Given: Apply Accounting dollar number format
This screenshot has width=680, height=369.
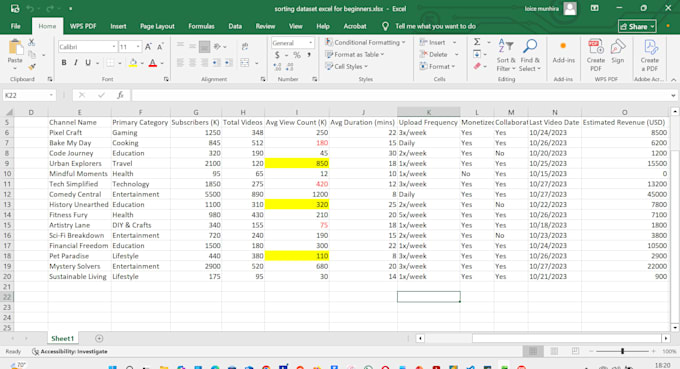Looking at the screenshot, I should (x=277, y=55).
